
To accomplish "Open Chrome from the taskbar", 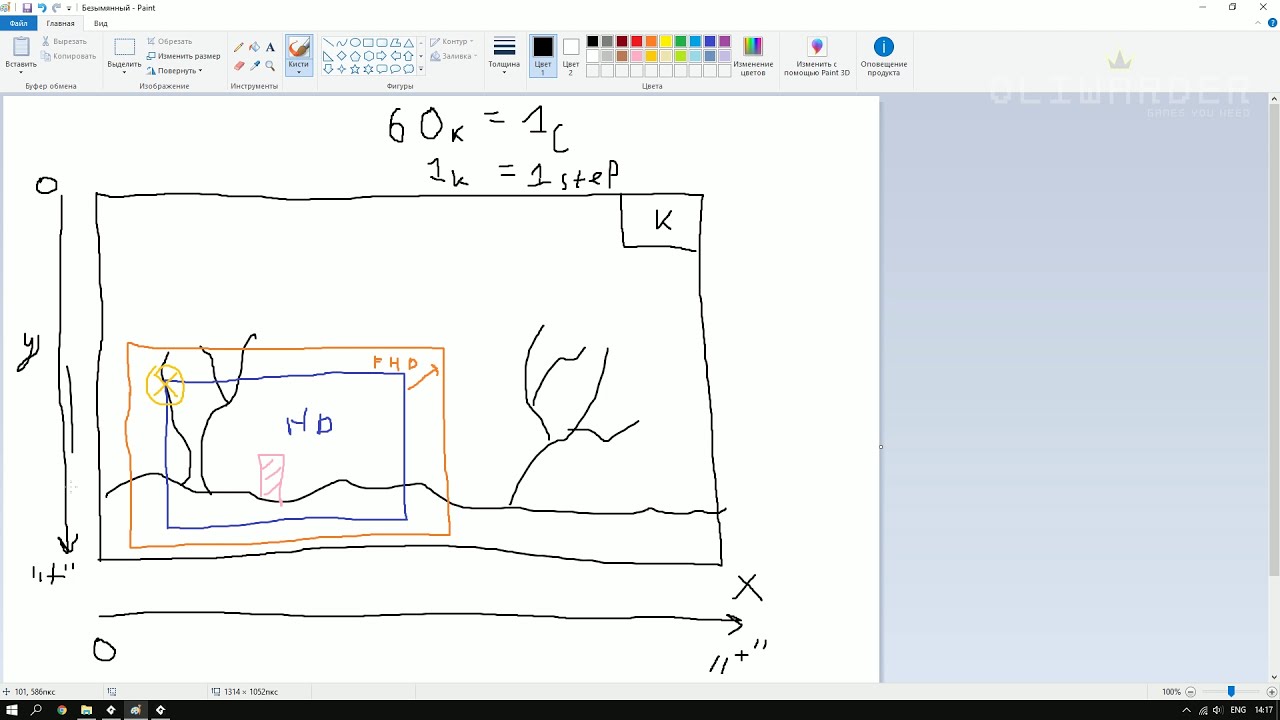I will (x=62, y=710).
